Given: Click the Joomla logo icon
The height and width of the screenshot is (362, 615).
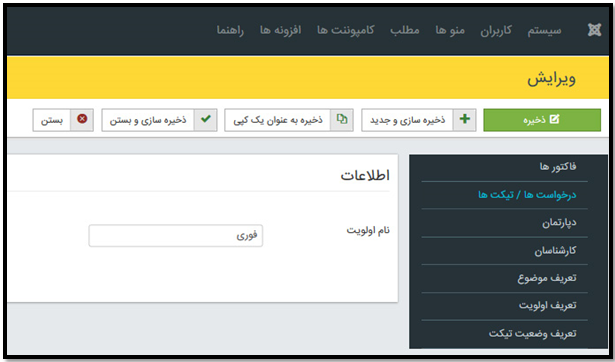Looking at the screenshot, I should pos(594,30).
